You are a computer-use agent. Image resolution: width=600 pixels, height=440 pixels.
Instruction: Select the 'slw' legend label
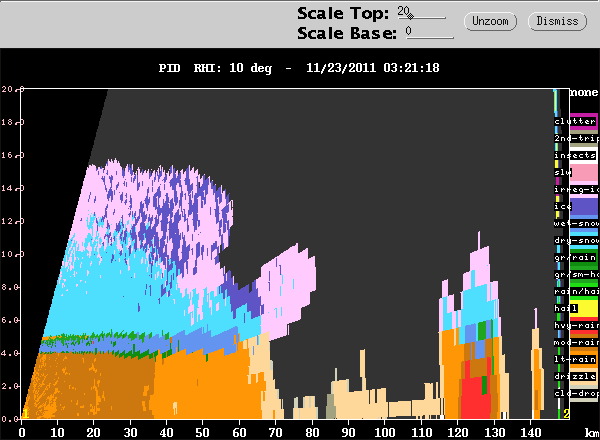563,172
